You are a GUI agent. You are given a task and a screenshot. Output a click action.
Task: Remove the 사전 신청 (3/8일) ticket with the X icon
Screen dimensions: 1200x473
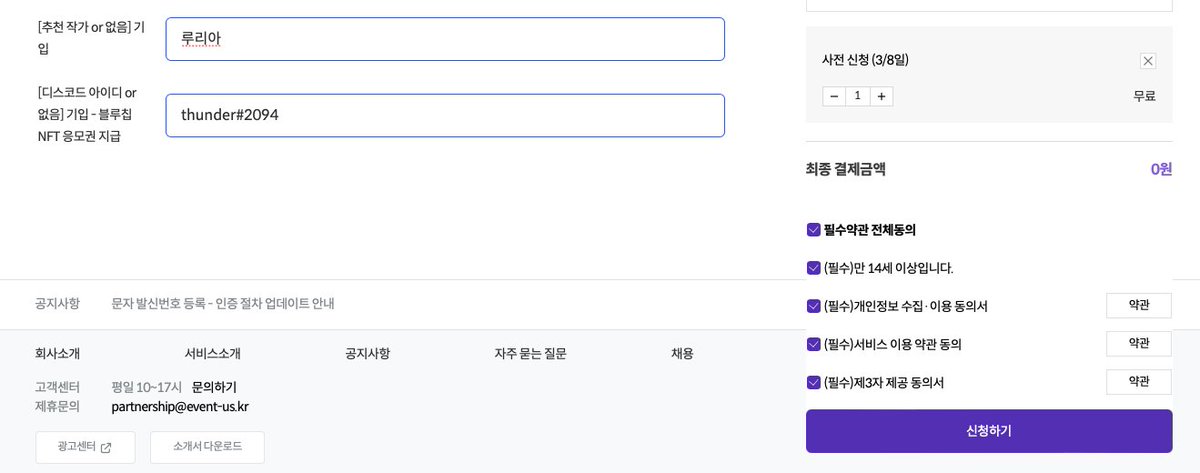[x=1148, y=61]
